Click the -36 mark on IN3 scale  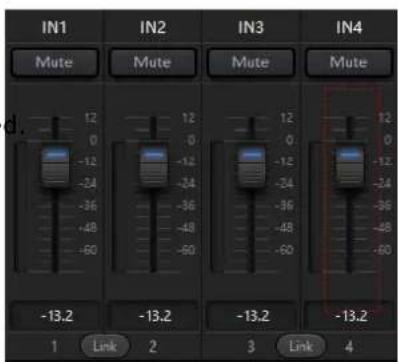tap(284, 206)
